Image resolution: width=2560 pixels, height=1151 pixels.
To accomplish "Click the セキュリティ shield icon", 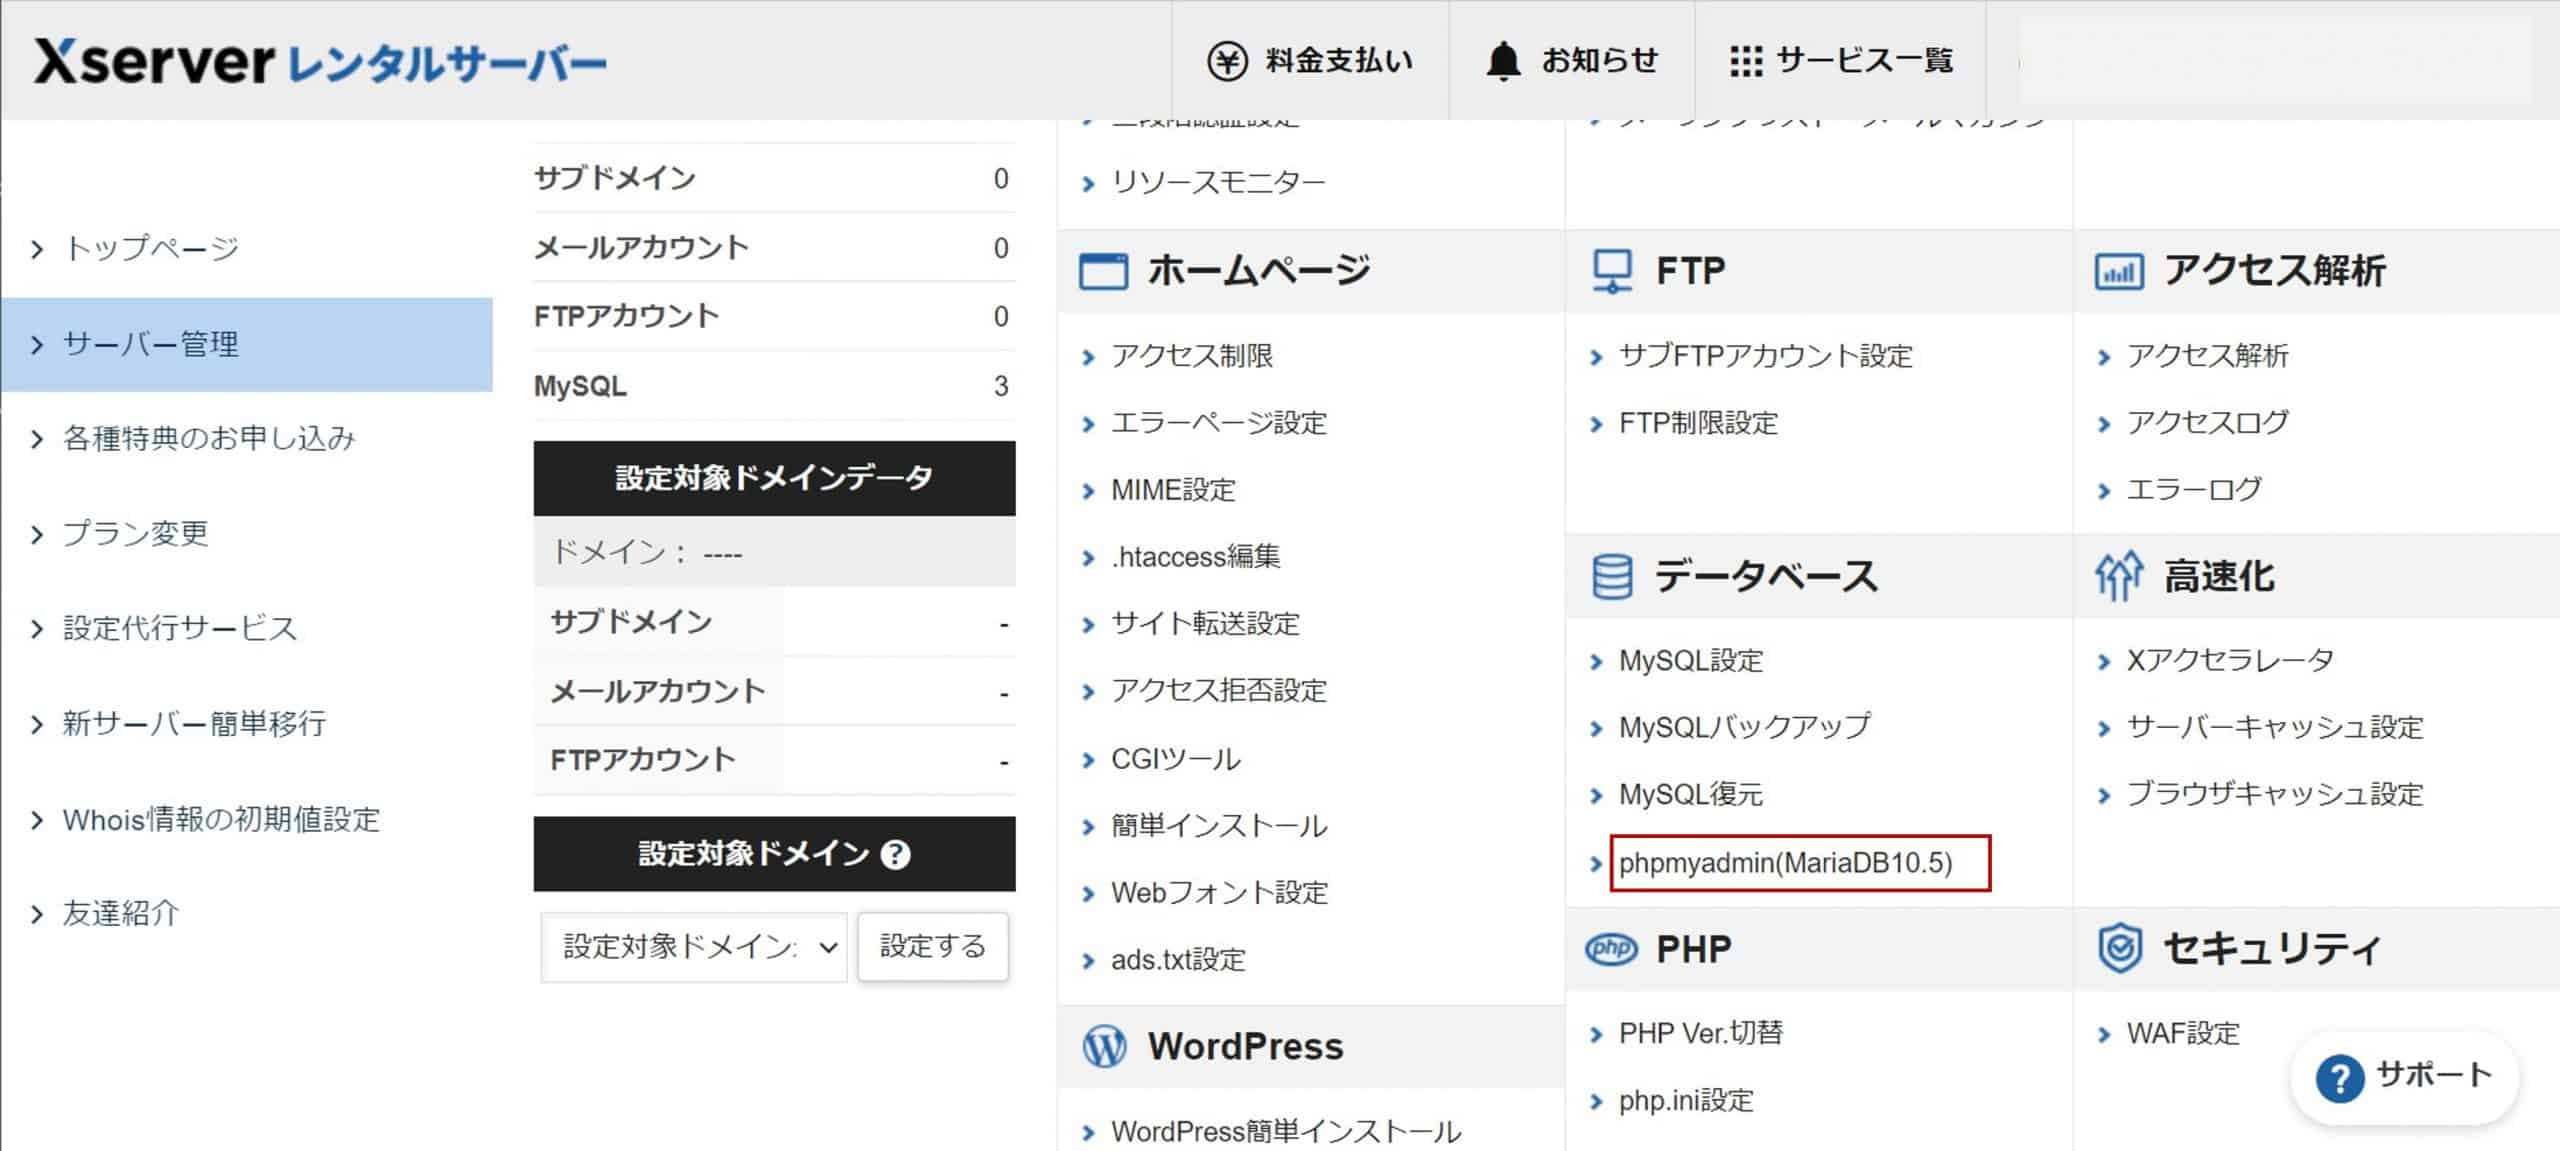I will point(2119,948).
